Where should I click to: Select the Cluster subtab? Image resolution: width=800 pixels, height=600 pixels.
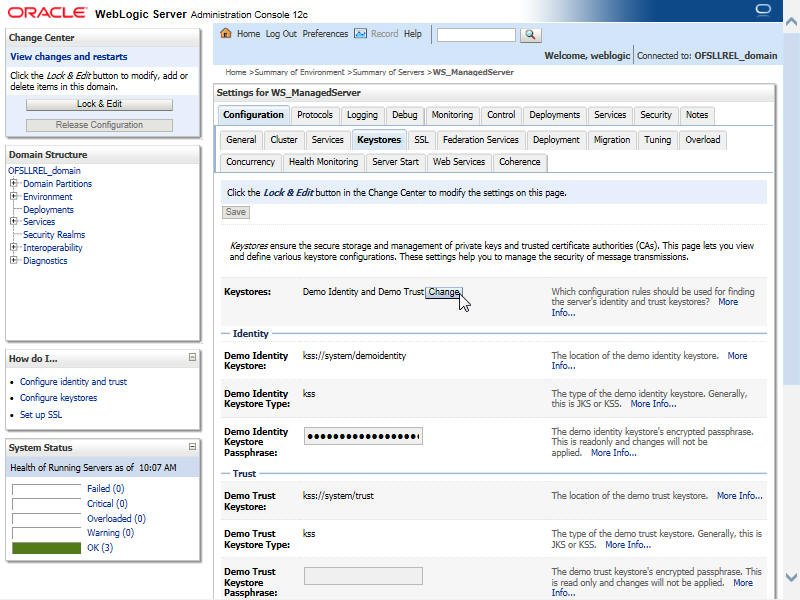[x=284, y=140]
